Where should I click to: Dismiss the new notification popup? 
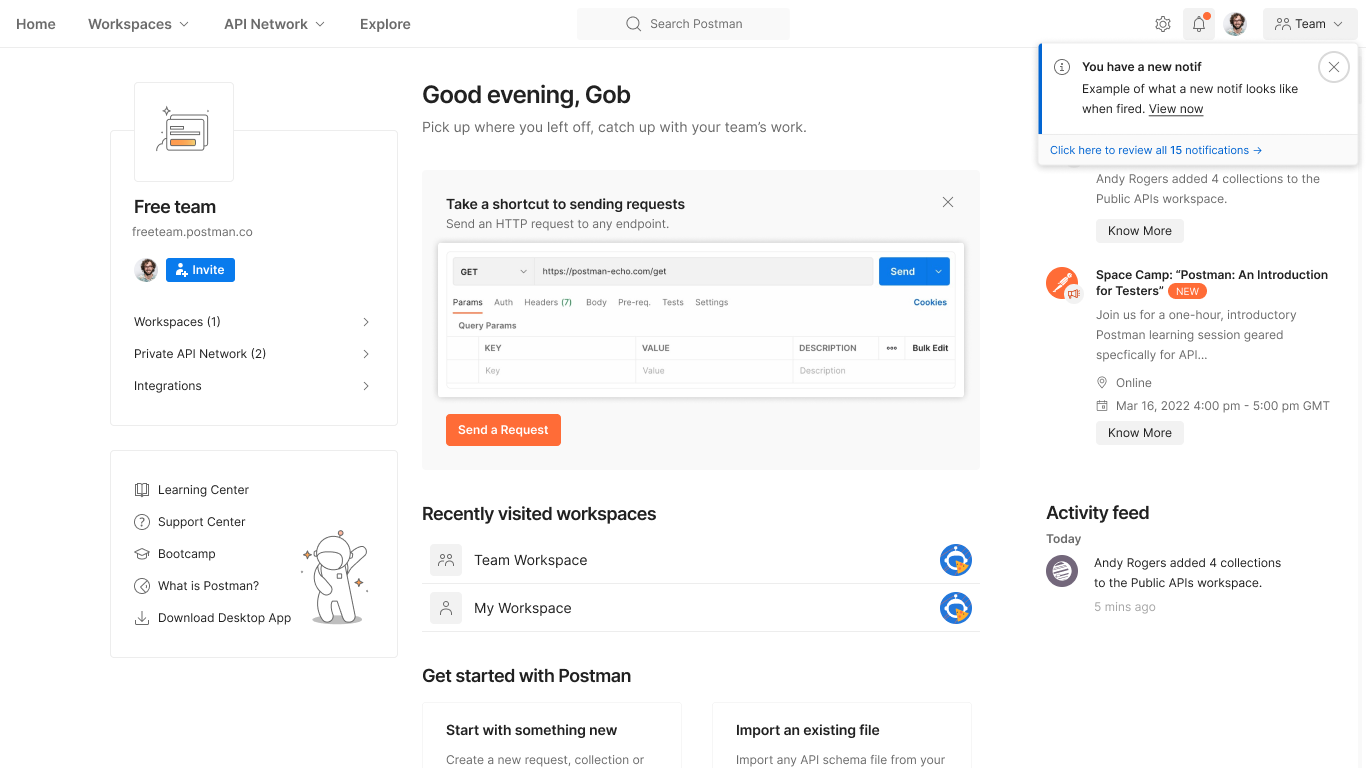click(1333, 67)
